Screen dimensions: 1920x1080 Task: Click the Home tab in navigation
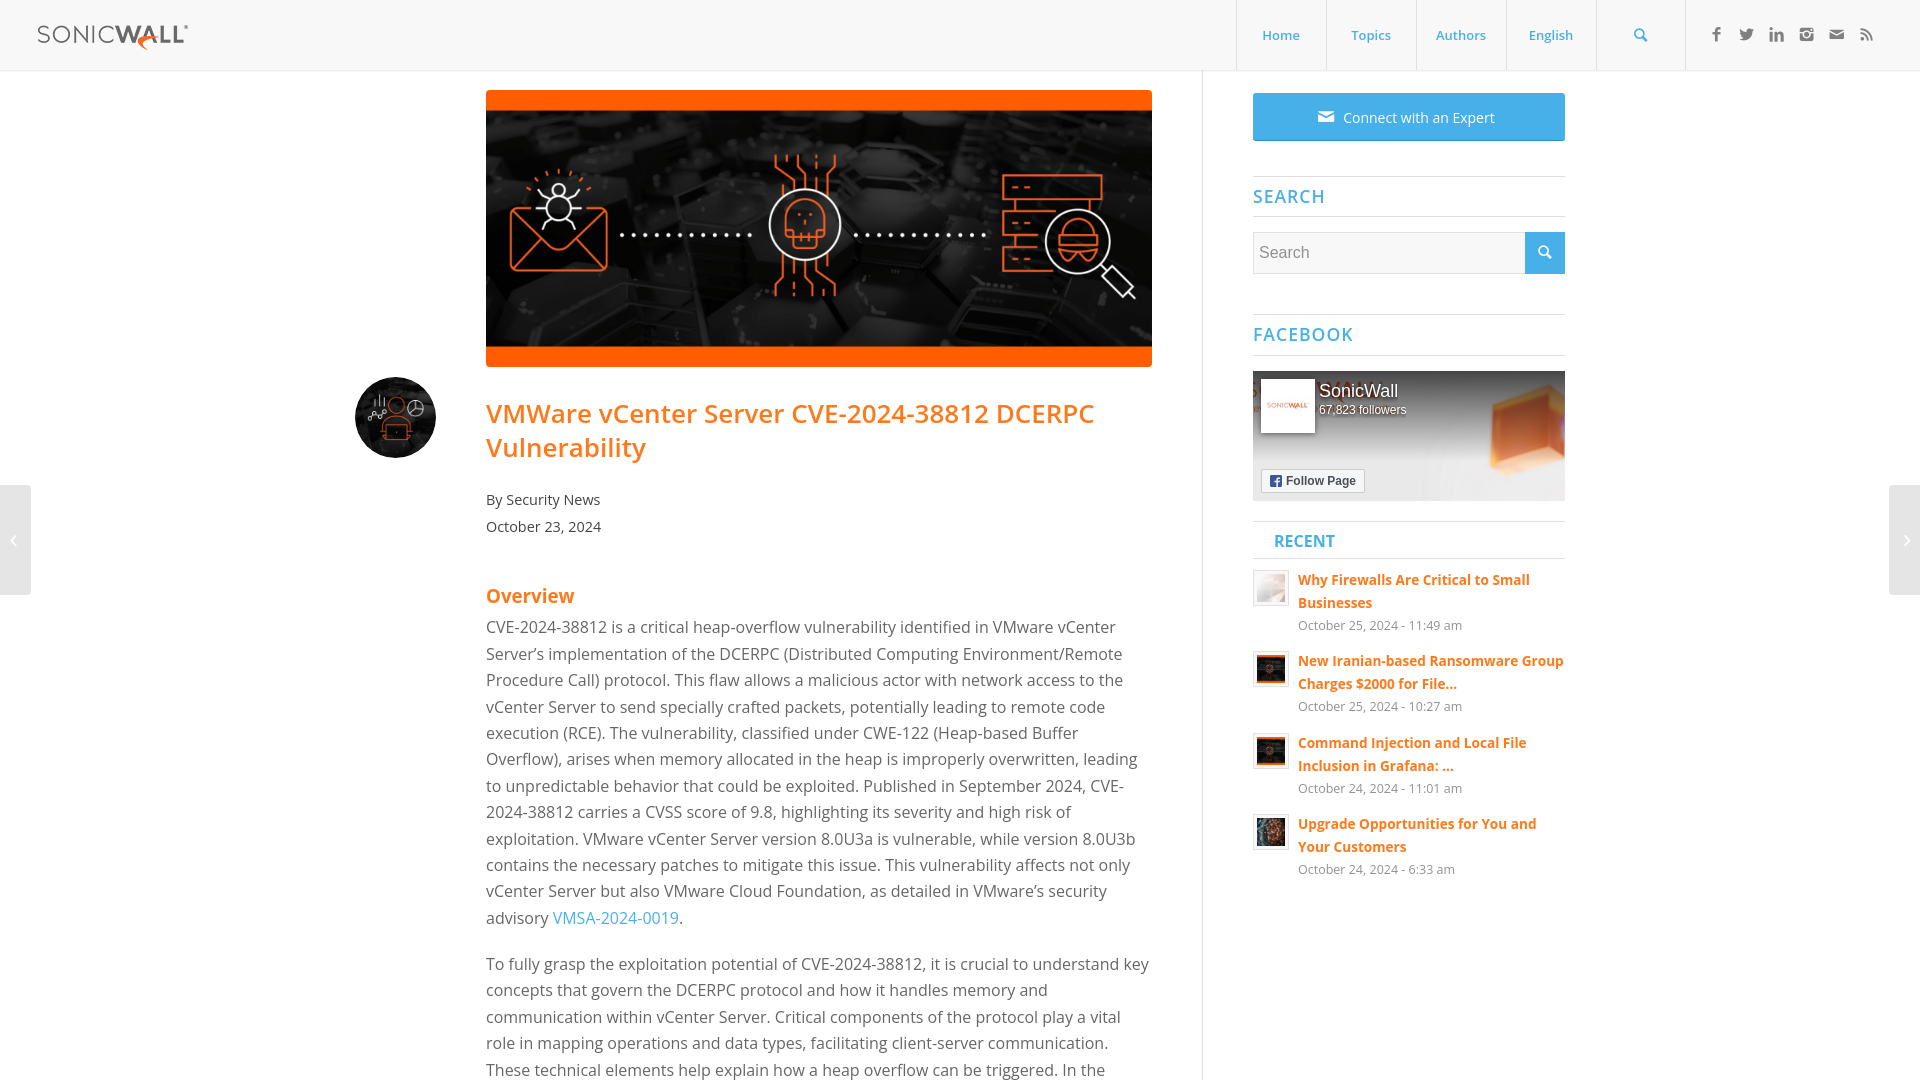pos(1279,36)
